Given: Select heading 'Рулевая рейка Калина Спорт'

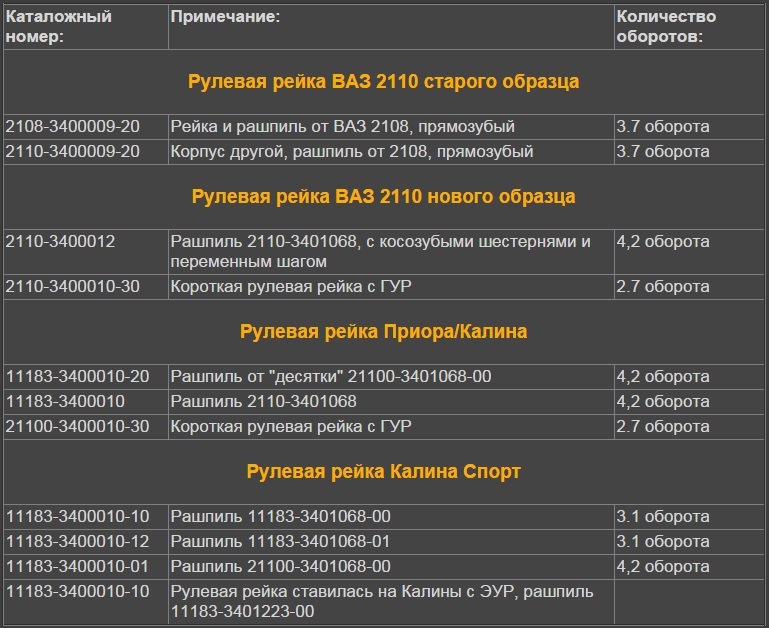Looking at the screenshot, I should (x=384, y=471).
